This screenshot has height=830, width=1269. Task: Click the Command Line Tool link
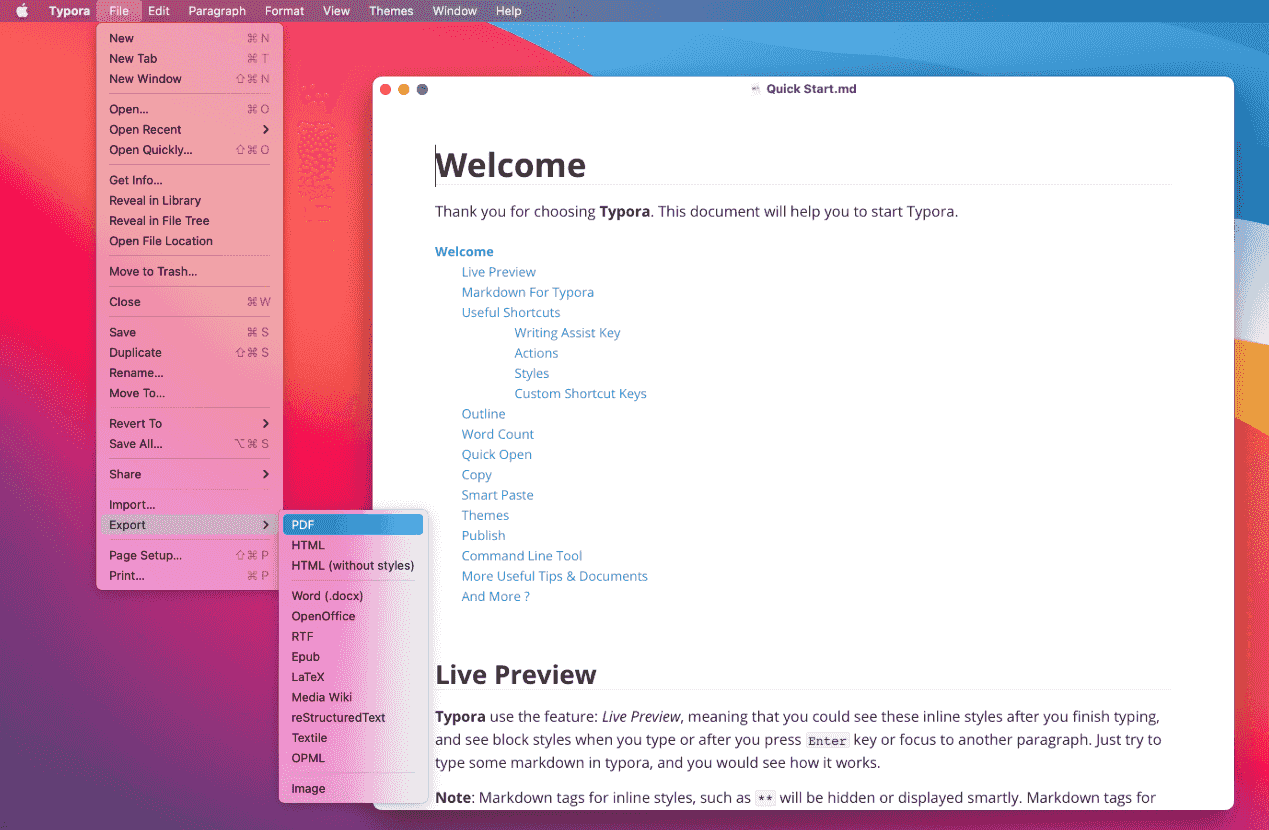pyautogui.click(x=521, y=556)
